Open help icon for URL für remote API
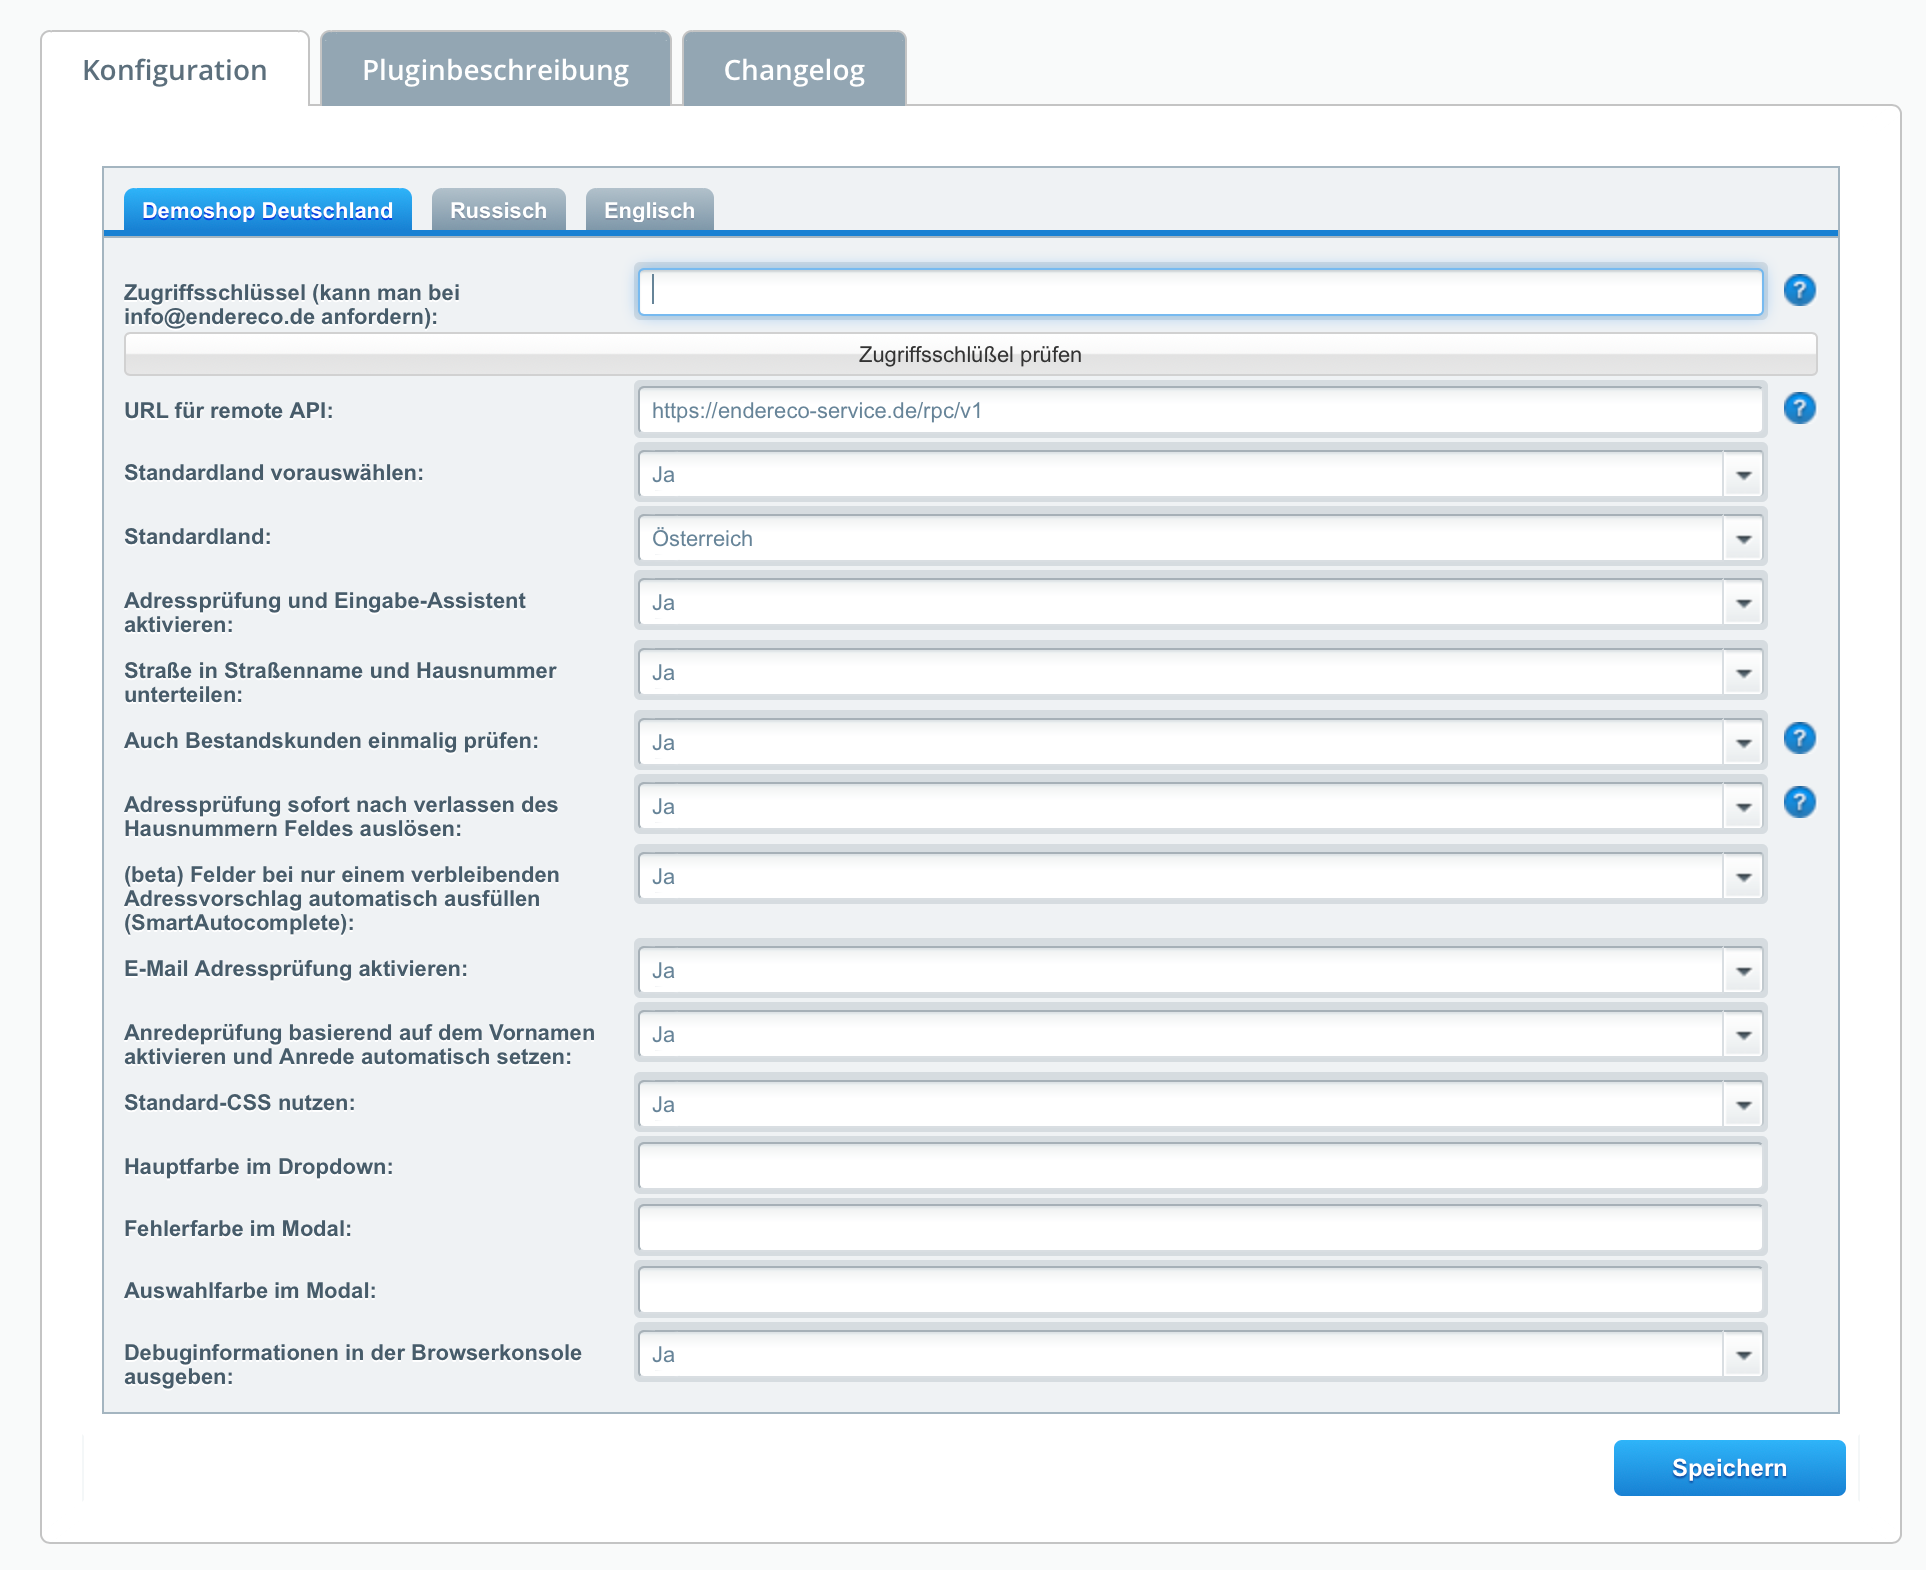 click(1799, 408)
